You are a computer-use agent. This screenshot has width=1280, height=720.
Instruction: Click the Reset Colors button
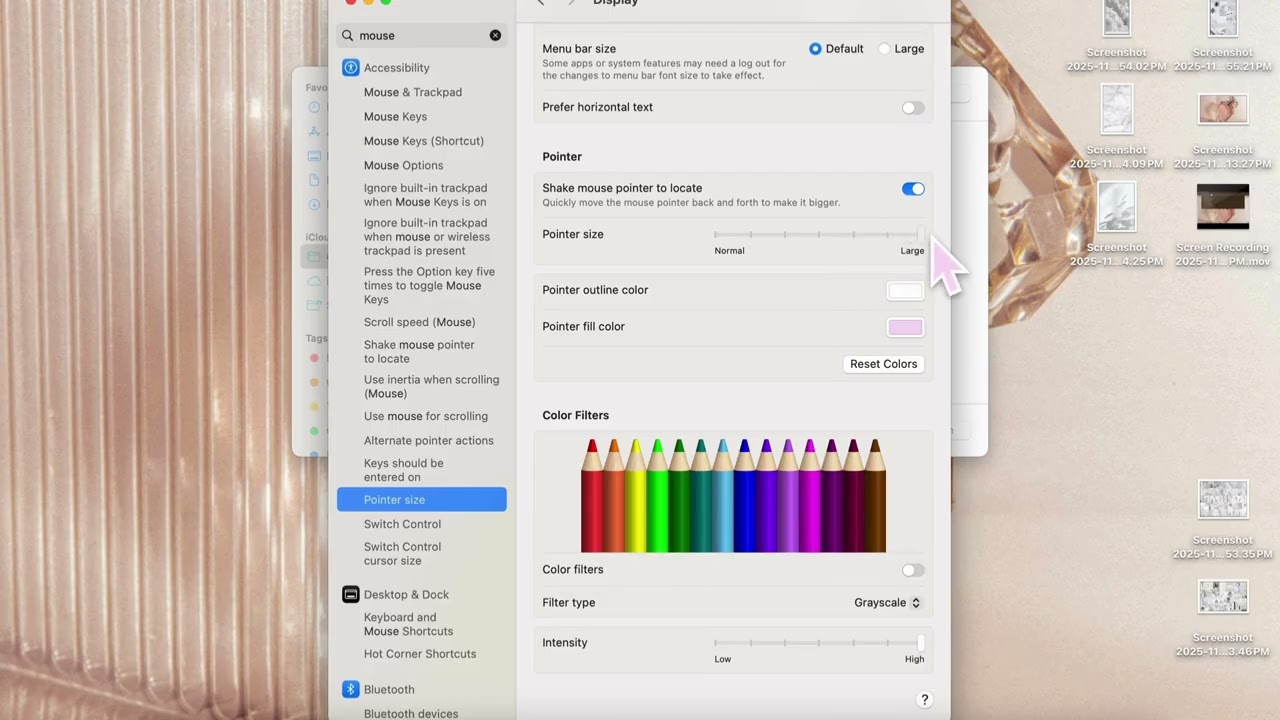[x=883, y=364]
